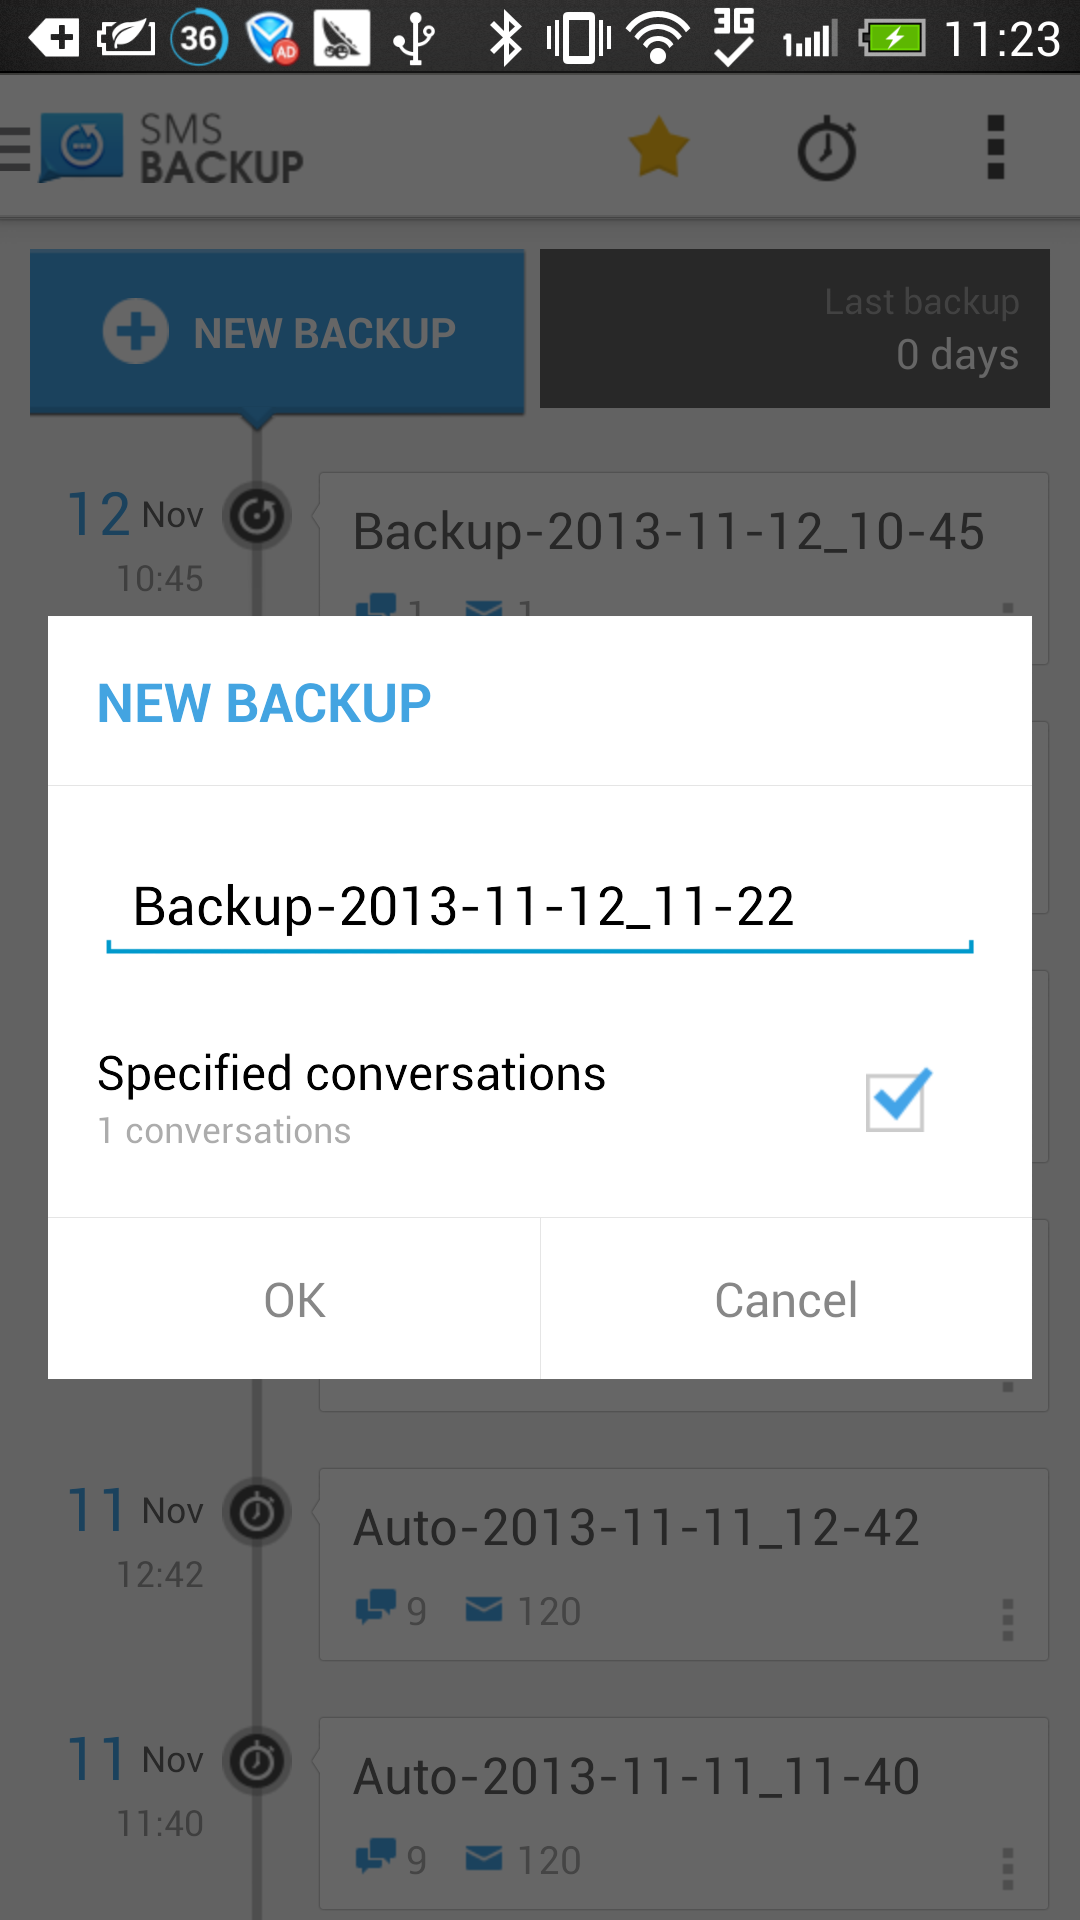Viewport: 1080px width, 1920px height.
Task: View the Last backup 0 days panel
Action: (x=795, y=328)
